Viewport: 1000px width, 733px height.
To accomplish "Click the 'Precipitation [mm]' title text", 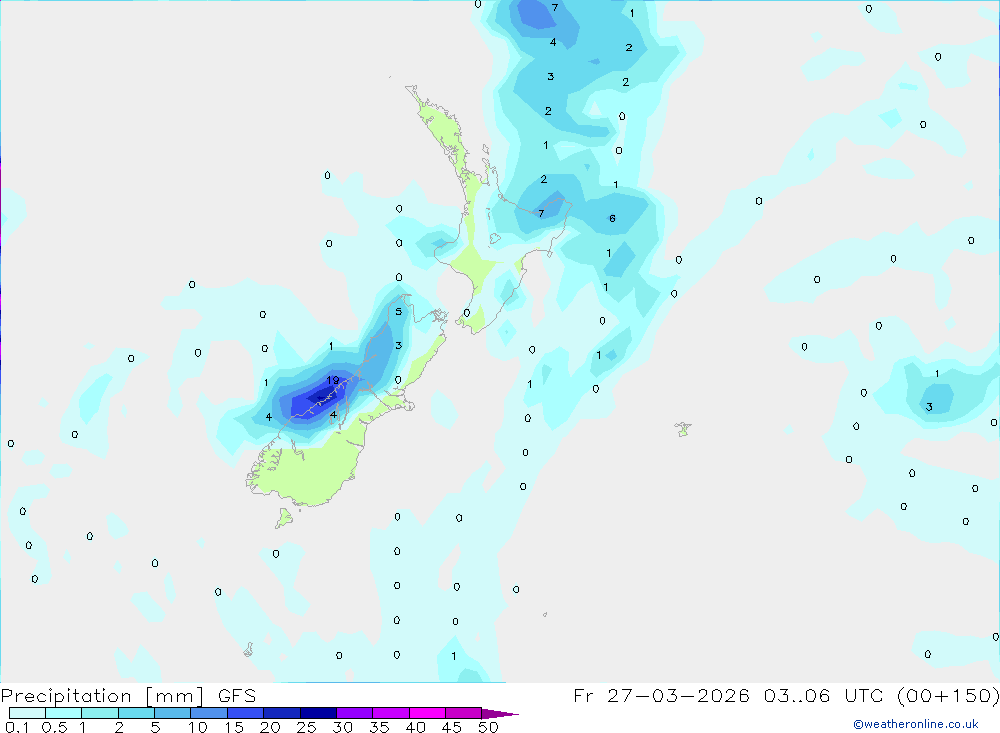I will point(102,696).
